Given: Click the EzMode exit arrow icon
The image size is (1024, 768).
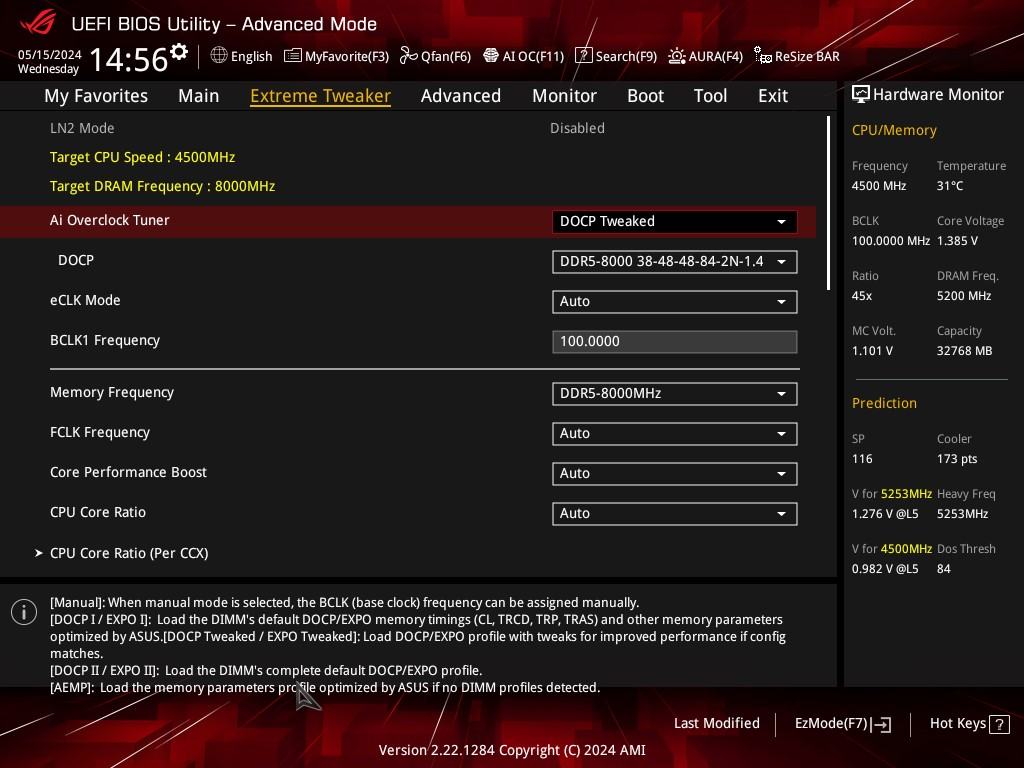Looking at the screenshot, I should (881, 724).
